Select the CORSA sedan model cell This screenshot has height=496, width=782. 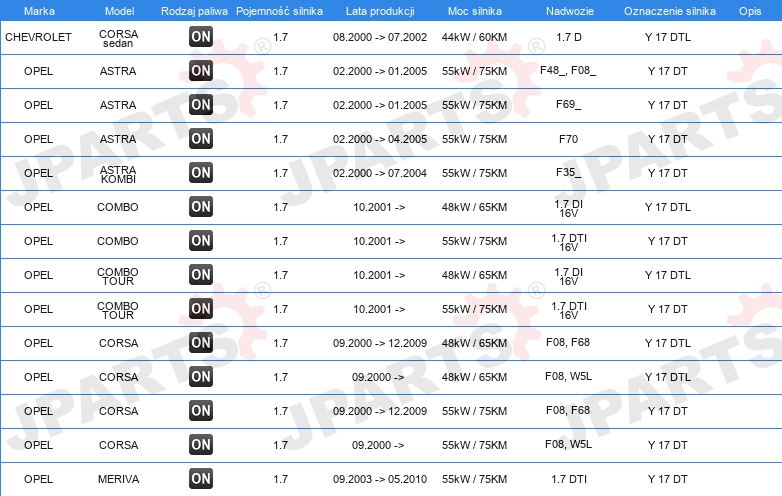118,38
